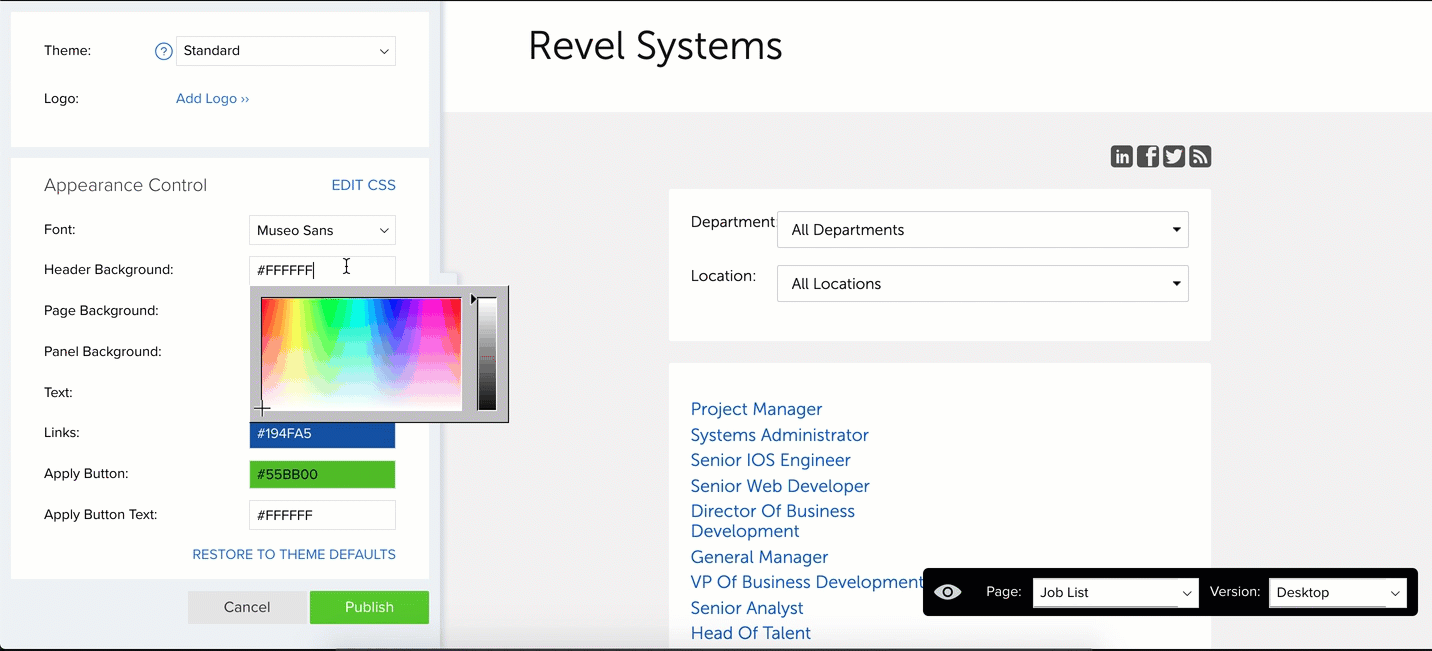The height and width of the screenshot is (651, 1432).
Task: Adjust the grayscale brightness slider
Action: click(487, 354)
